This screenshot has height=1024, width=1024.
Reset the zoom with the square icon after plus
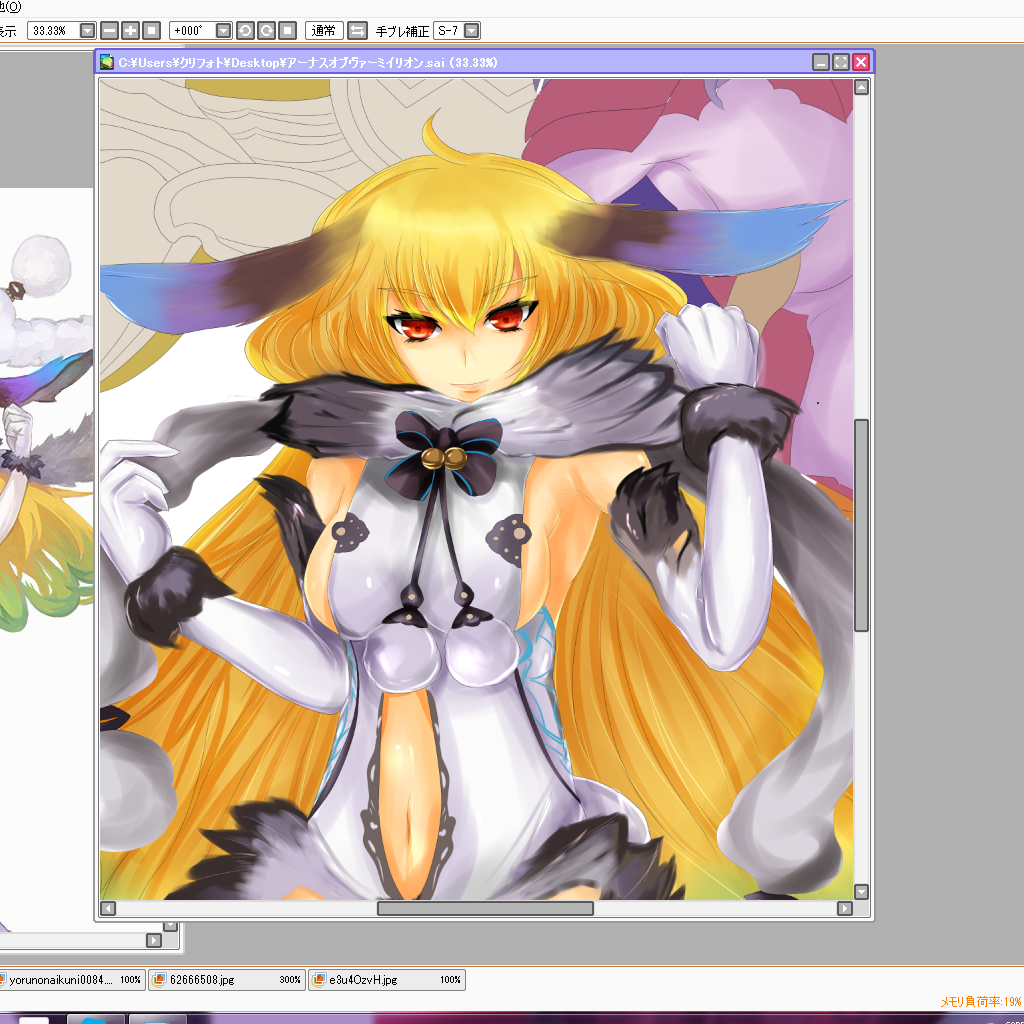[x=152, y=31]
